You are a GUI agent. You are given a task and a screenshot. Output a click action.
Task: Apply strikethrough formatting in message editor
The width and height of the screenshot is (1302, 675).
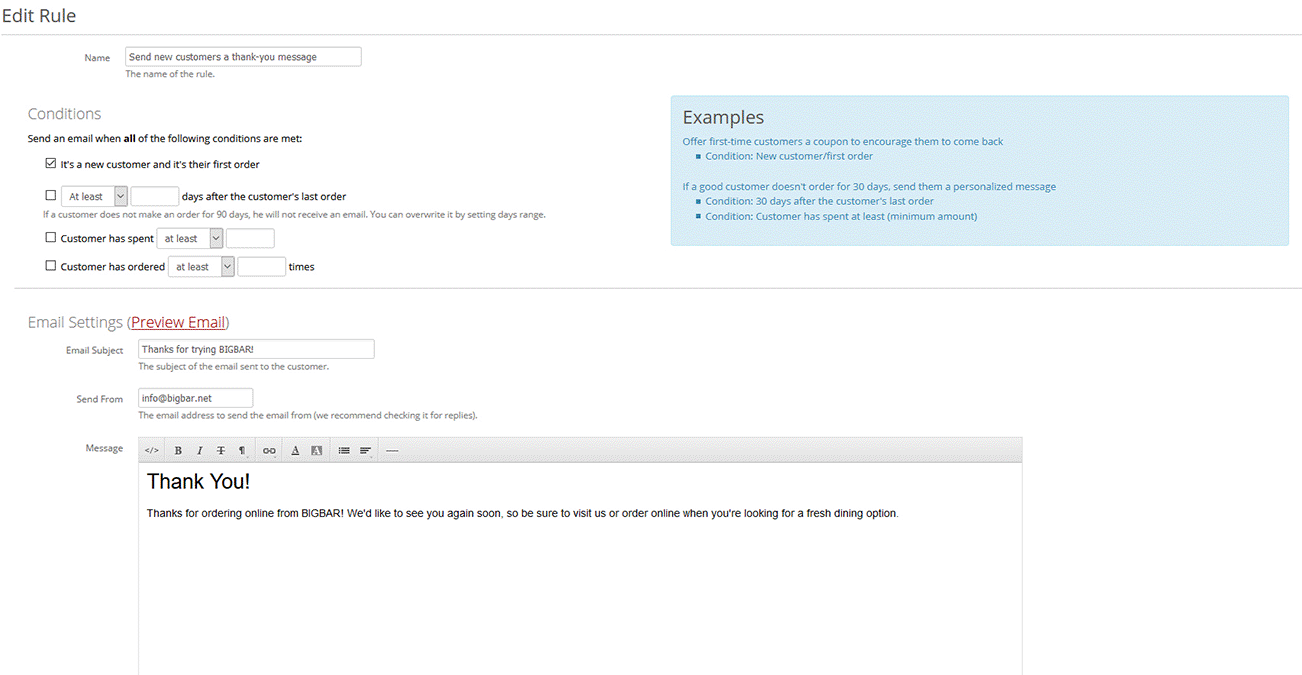click(221, 450)
